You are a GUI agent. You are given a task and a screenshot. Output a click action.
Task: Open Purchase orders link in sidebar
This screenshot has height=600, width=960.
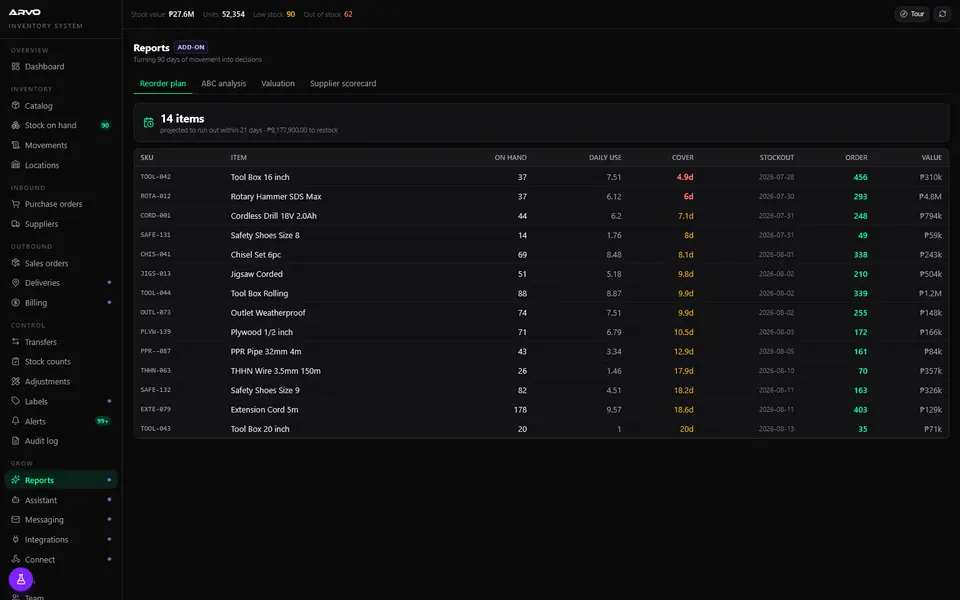(x=61, y=204)
